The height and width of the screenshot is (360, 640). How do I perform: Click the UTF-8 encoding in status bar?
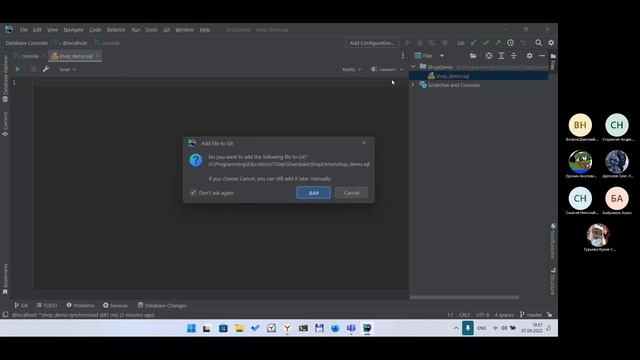tap(482, 315)
